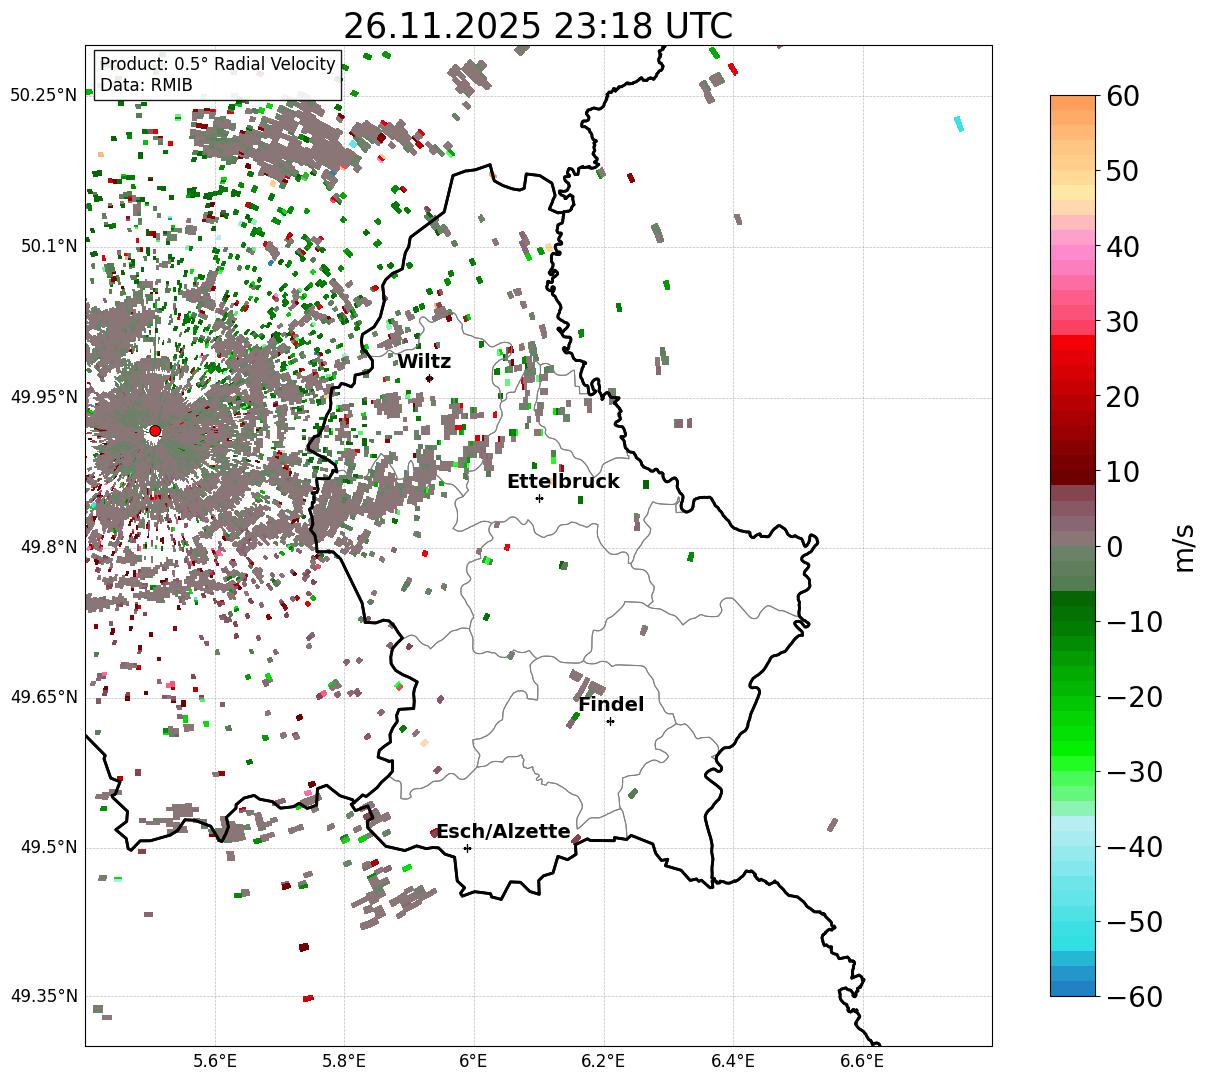Click the Product: 0.5° Radial Velocity text

click(218, 64)
